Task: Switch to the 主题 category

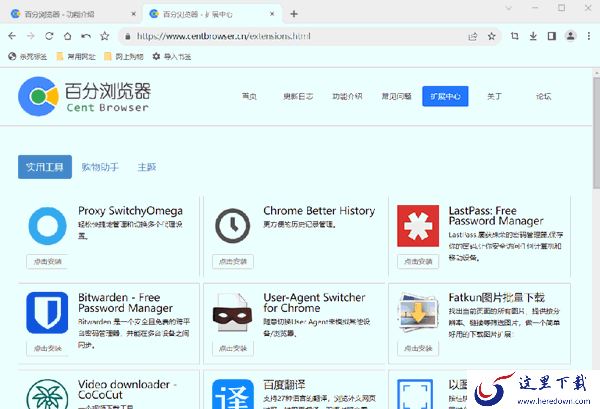Action: coord(147,167)
